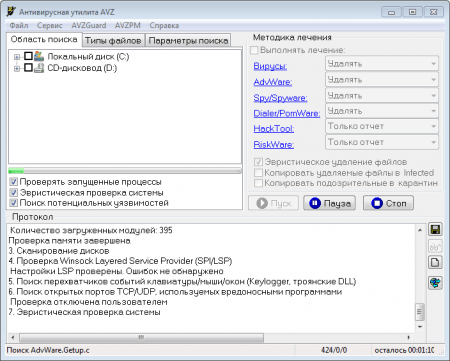The image size is (450, 361).
Task: Open the Вирусы action dropdown
Action: click(382, 63)
